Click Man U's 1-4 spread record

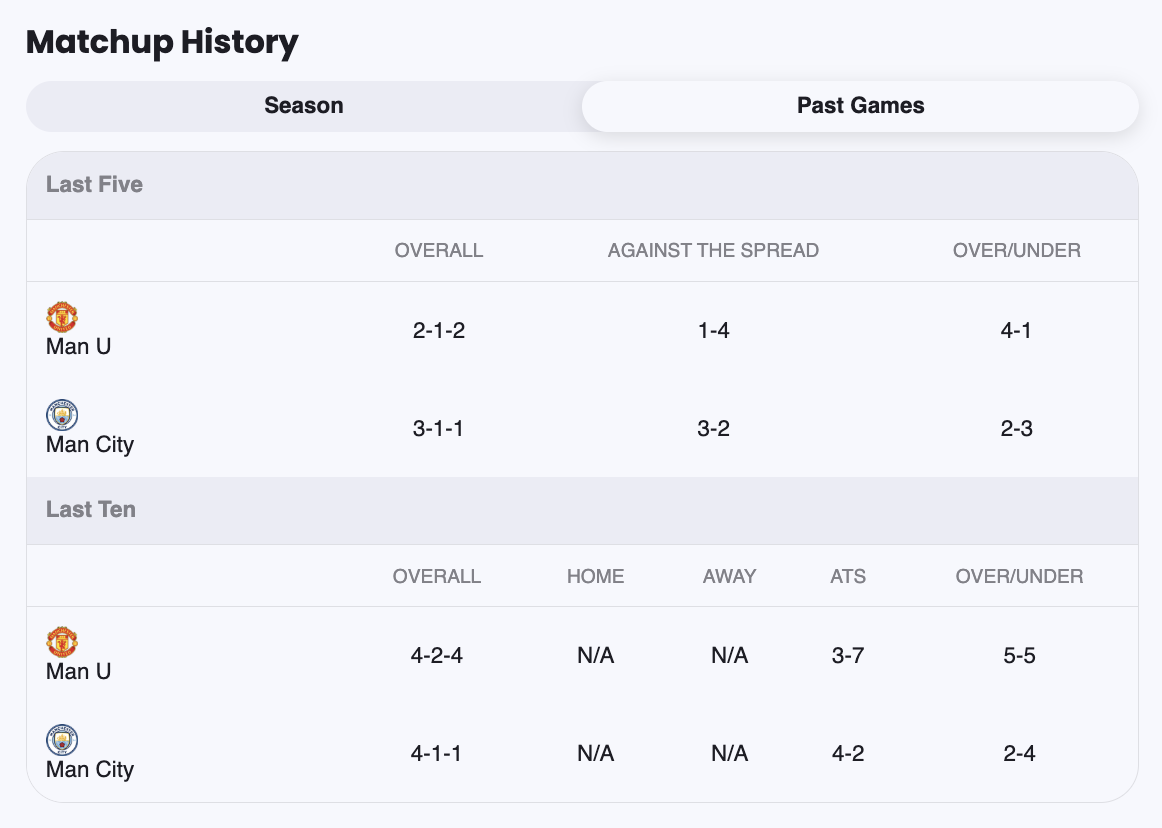714,331
